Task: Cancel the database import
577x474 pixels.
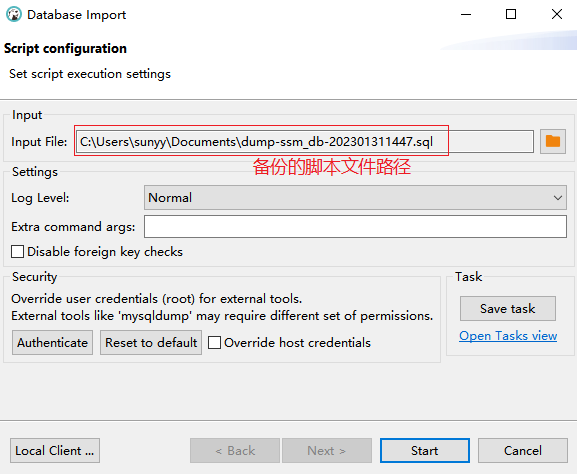Action: point(523,450)
